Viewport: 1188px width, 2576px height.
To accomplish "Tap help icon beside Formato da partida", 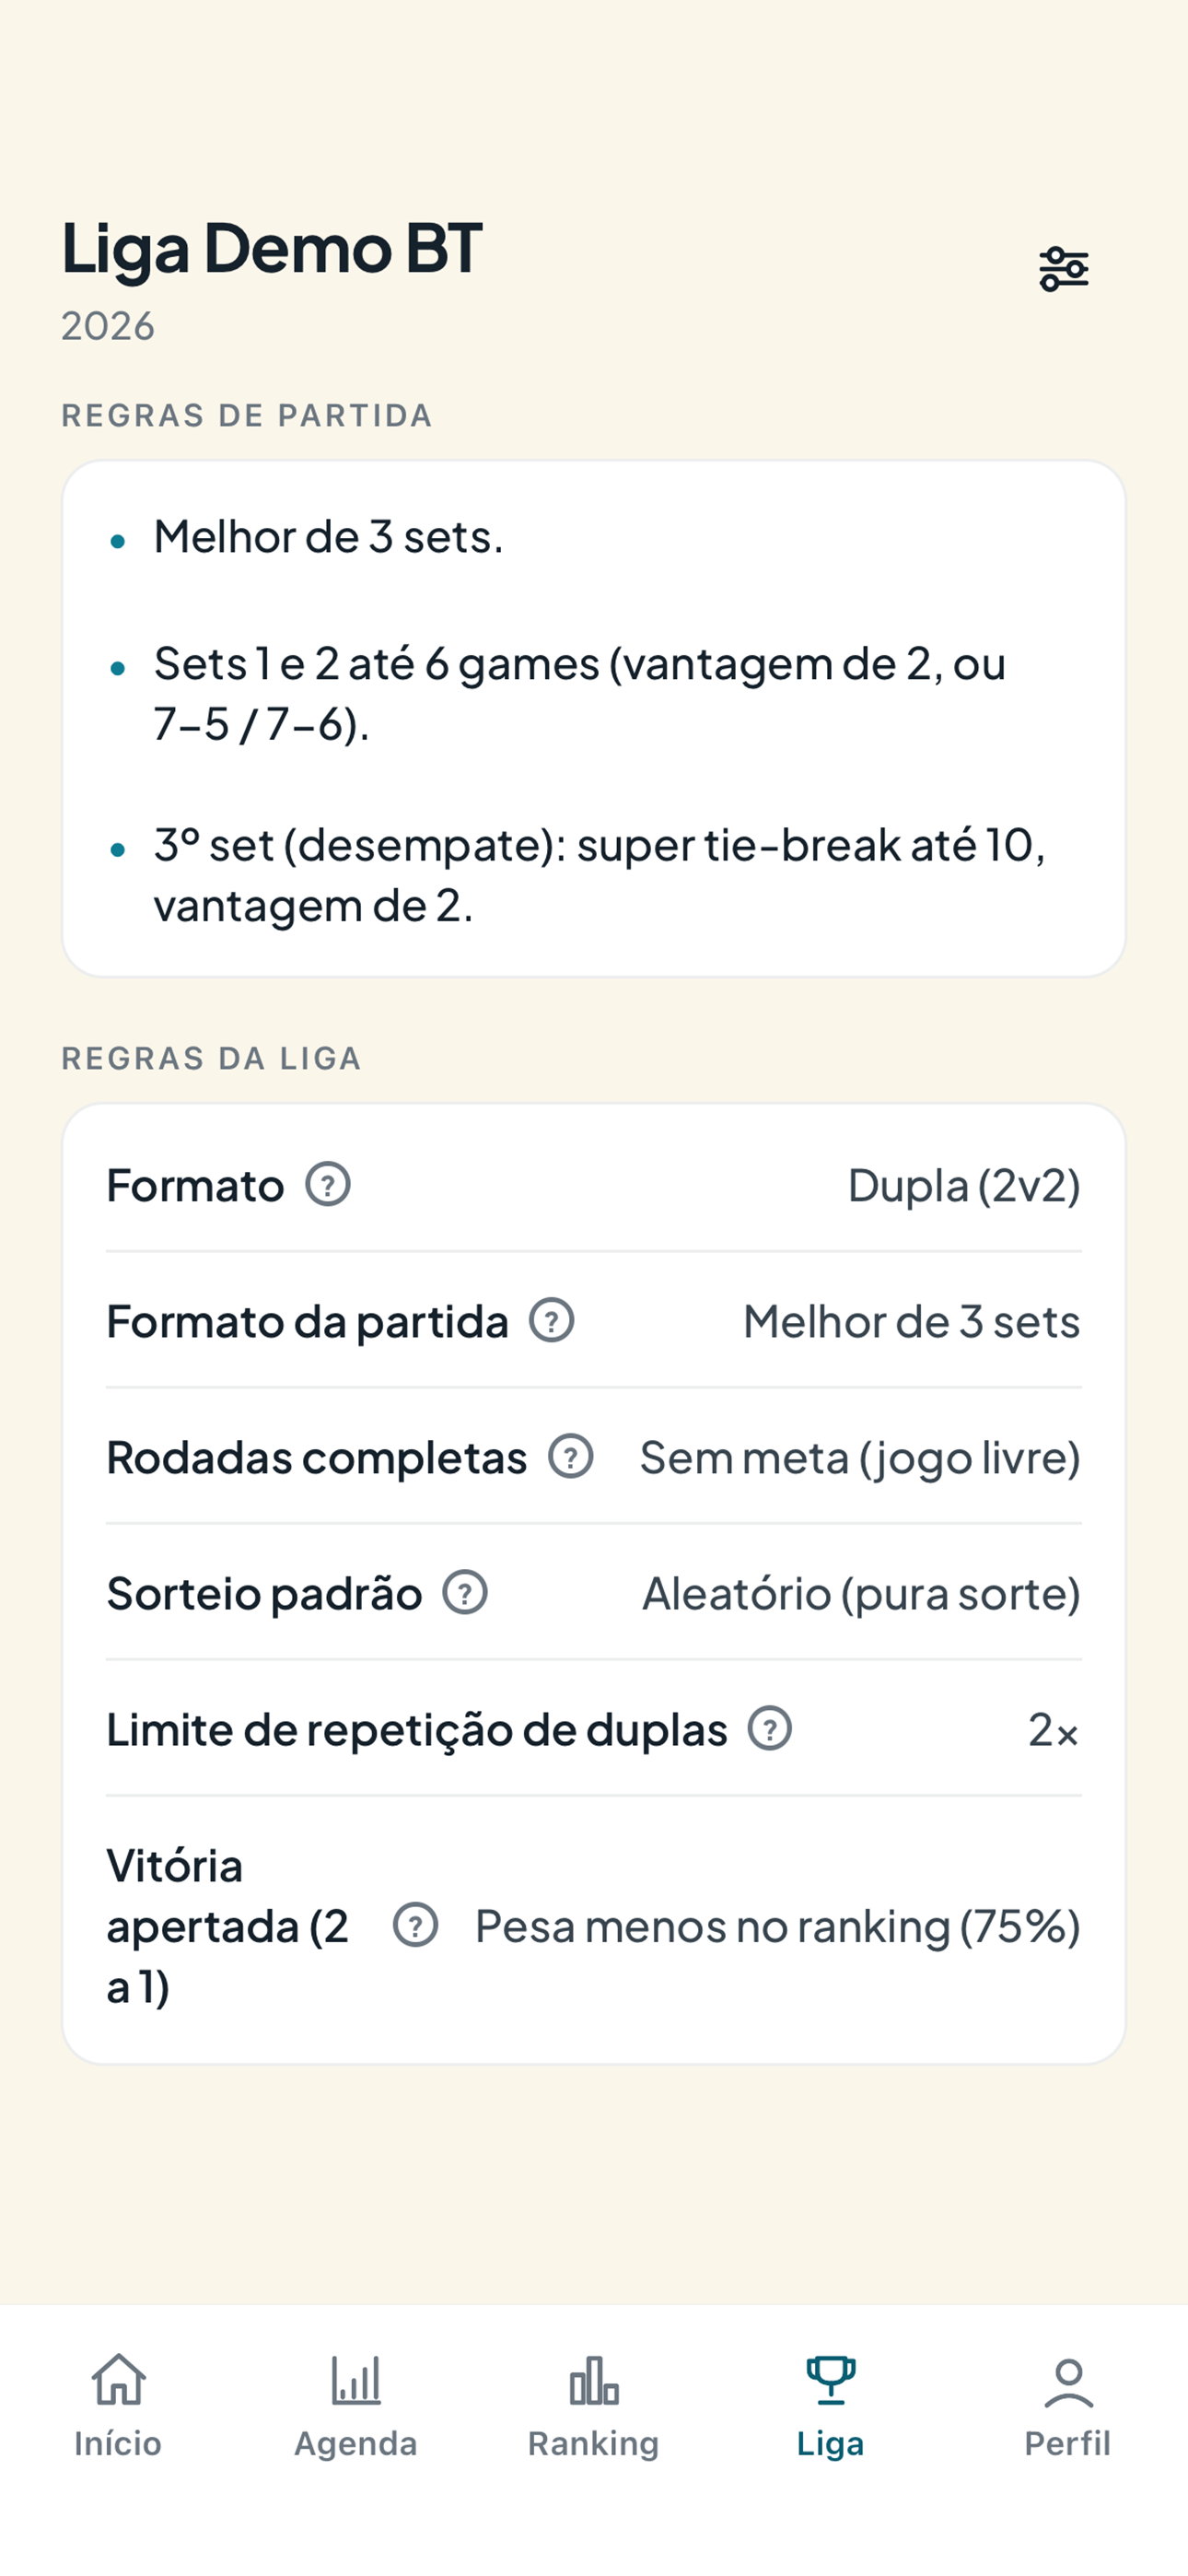I will (x=551, y=1320).
